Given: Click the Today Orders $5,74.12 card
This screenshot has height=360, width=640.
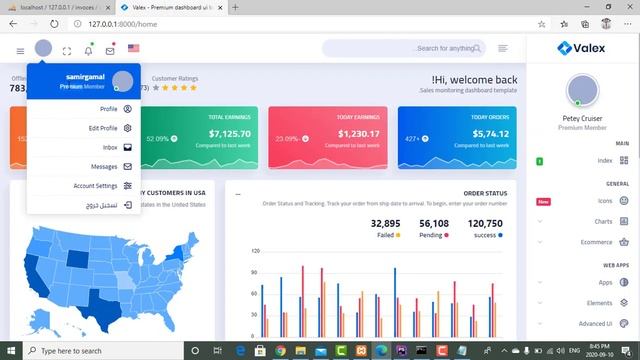Looking at the screenshot, I should click(x=457, y=138).
